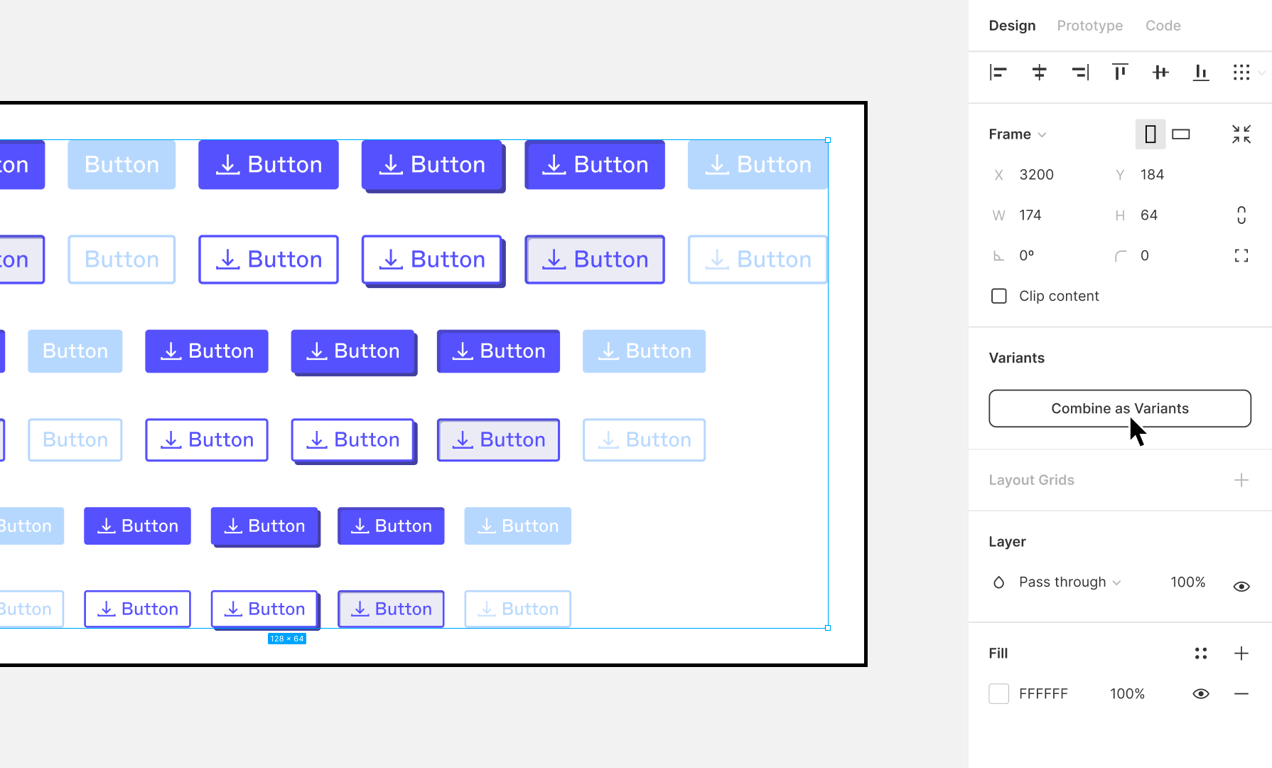Toggle constrain proportions link icon
Image resolution: width=1272 pixels, height=768 pixels.
point(1241,215)
